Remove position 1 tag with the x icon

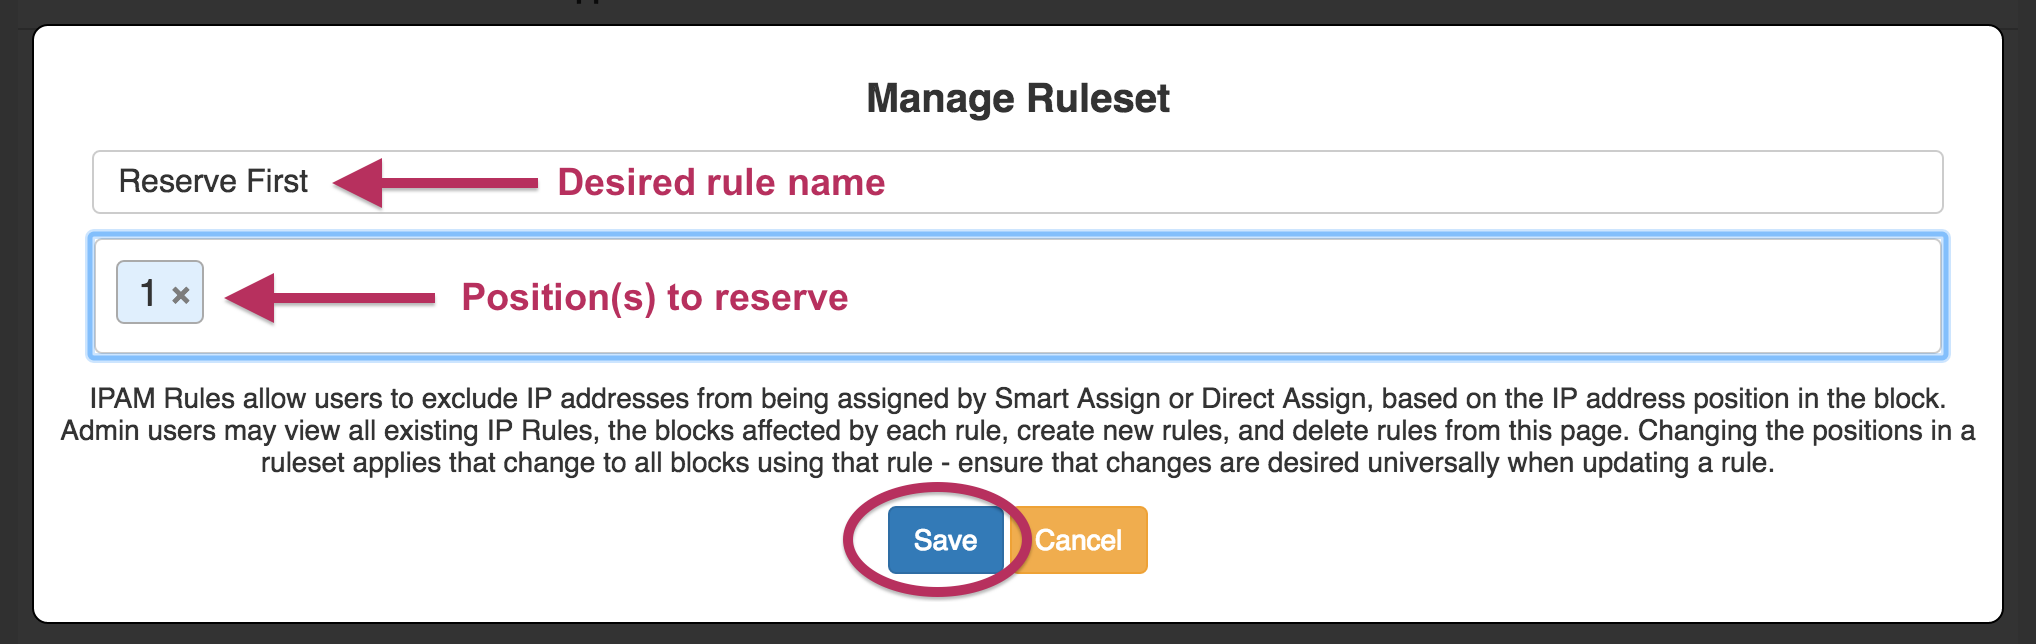click(181, 295)
